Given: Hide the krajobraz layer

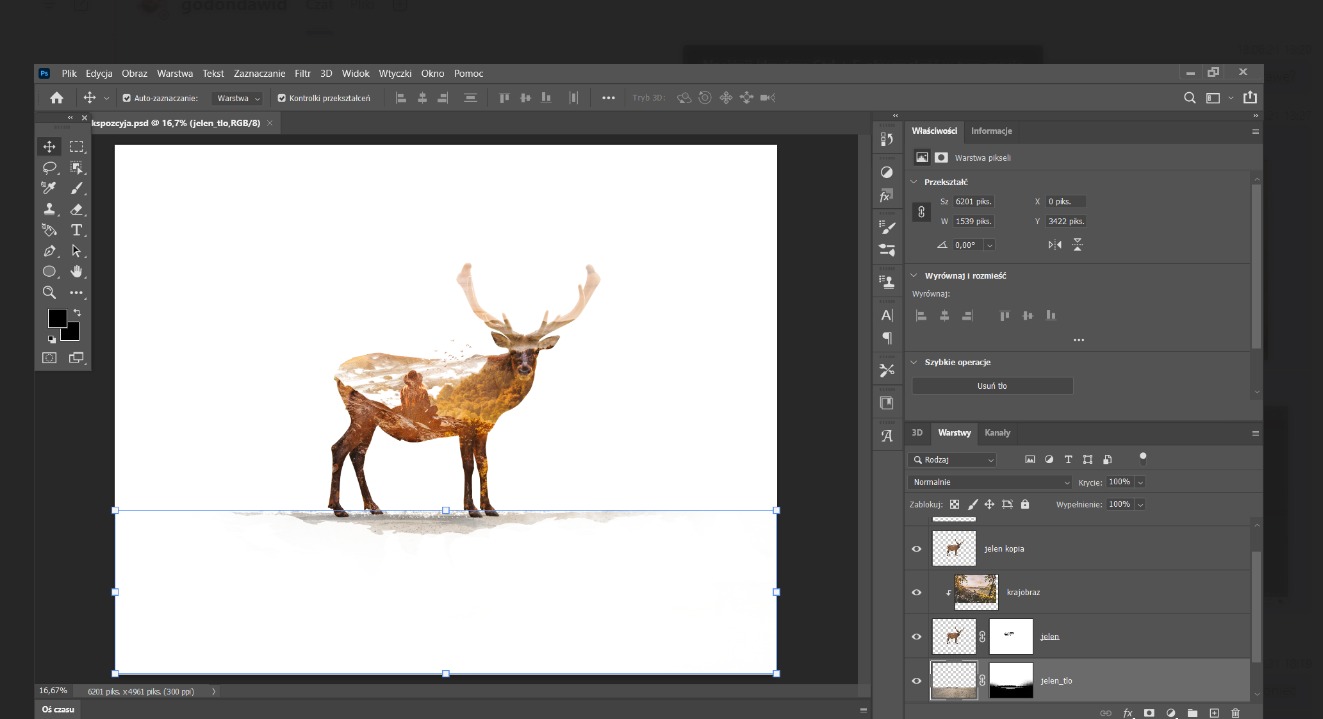Looking at the screenshot, I should pos(916,592).
